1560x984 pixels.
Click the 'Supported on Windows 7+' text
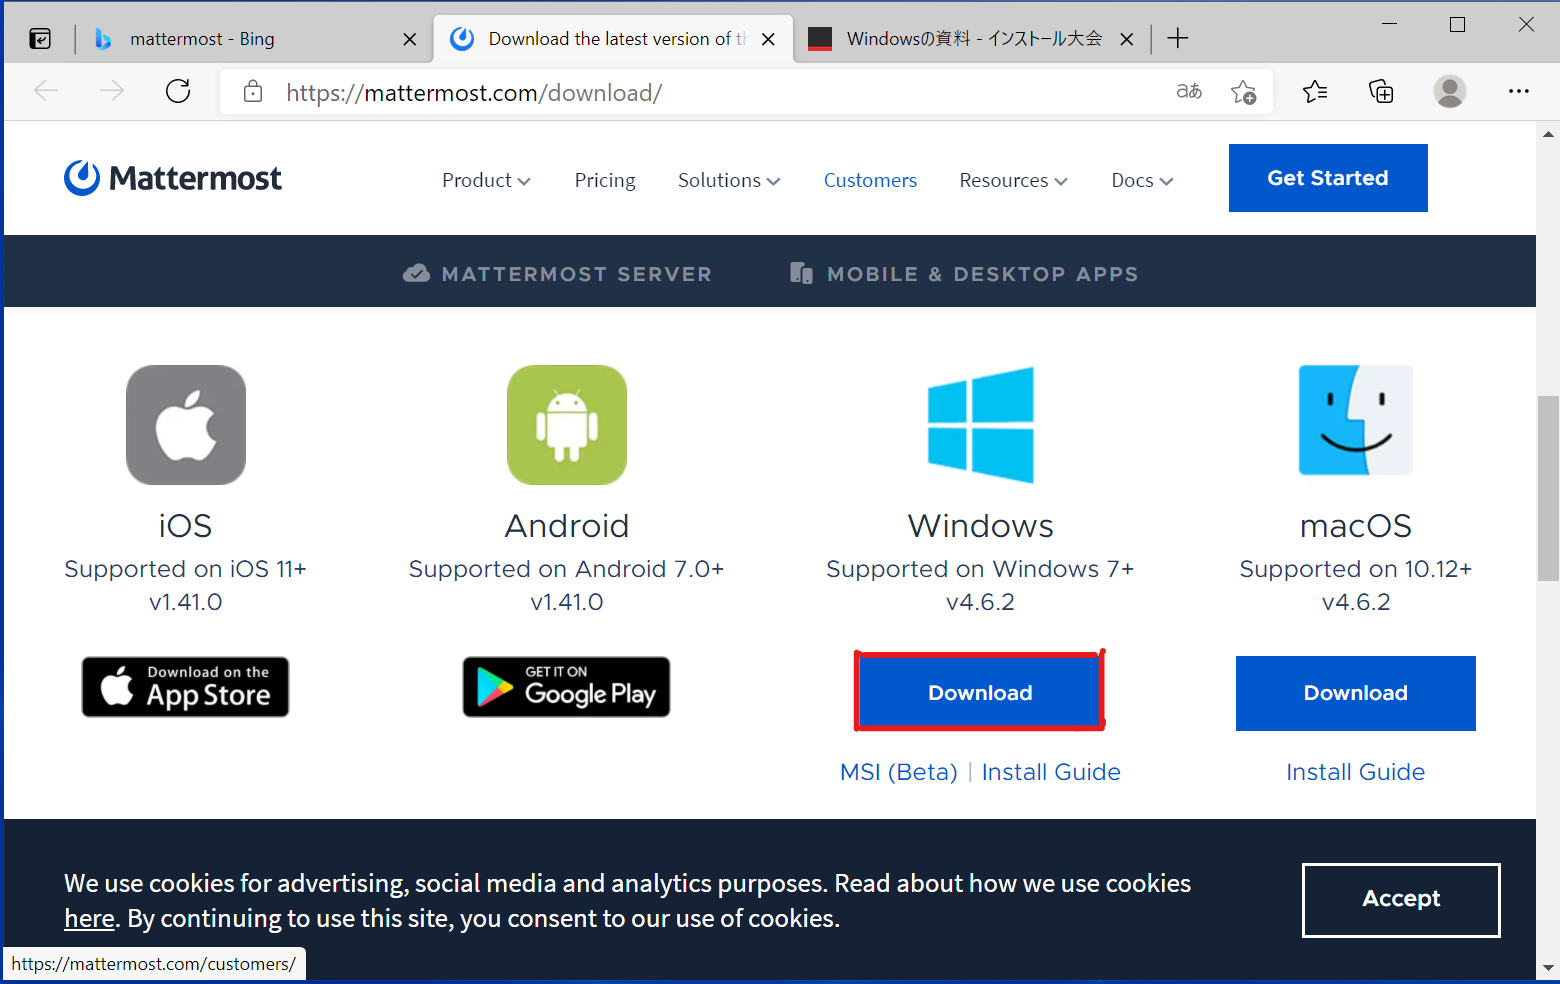pyautogui.click(x=980, y=569)
